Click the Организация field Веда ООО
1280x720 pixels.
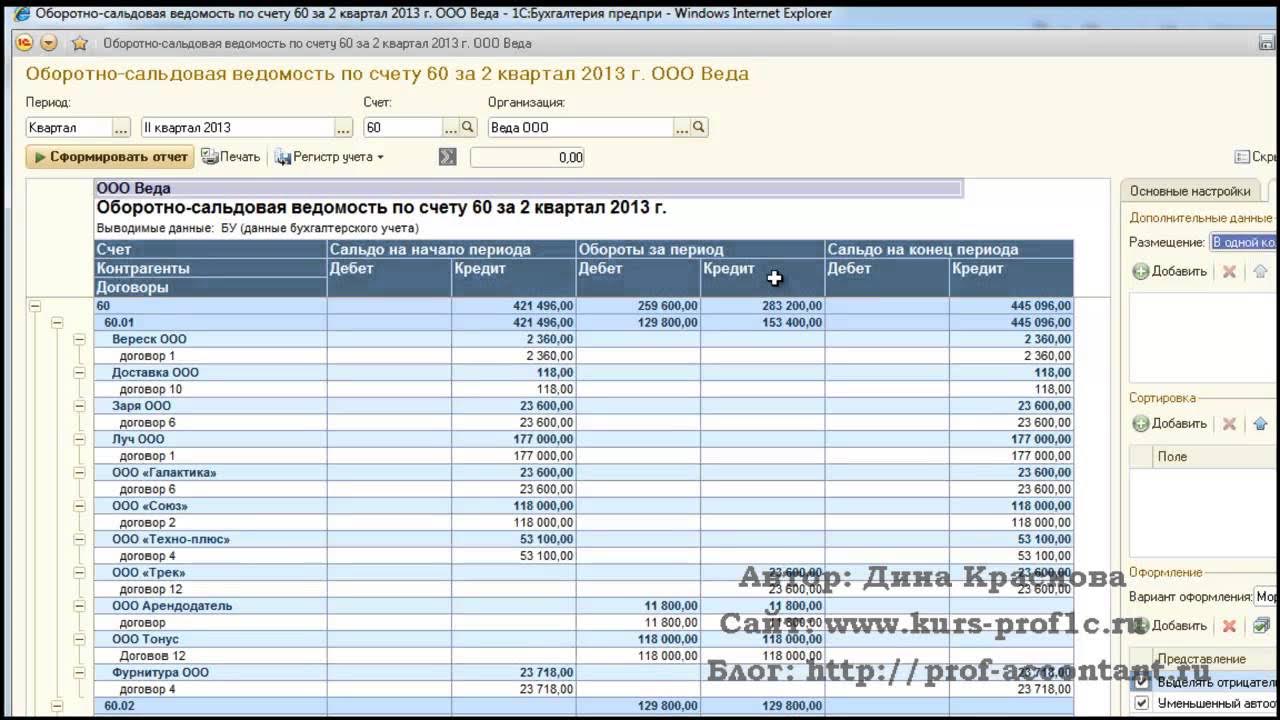[581, 128]
